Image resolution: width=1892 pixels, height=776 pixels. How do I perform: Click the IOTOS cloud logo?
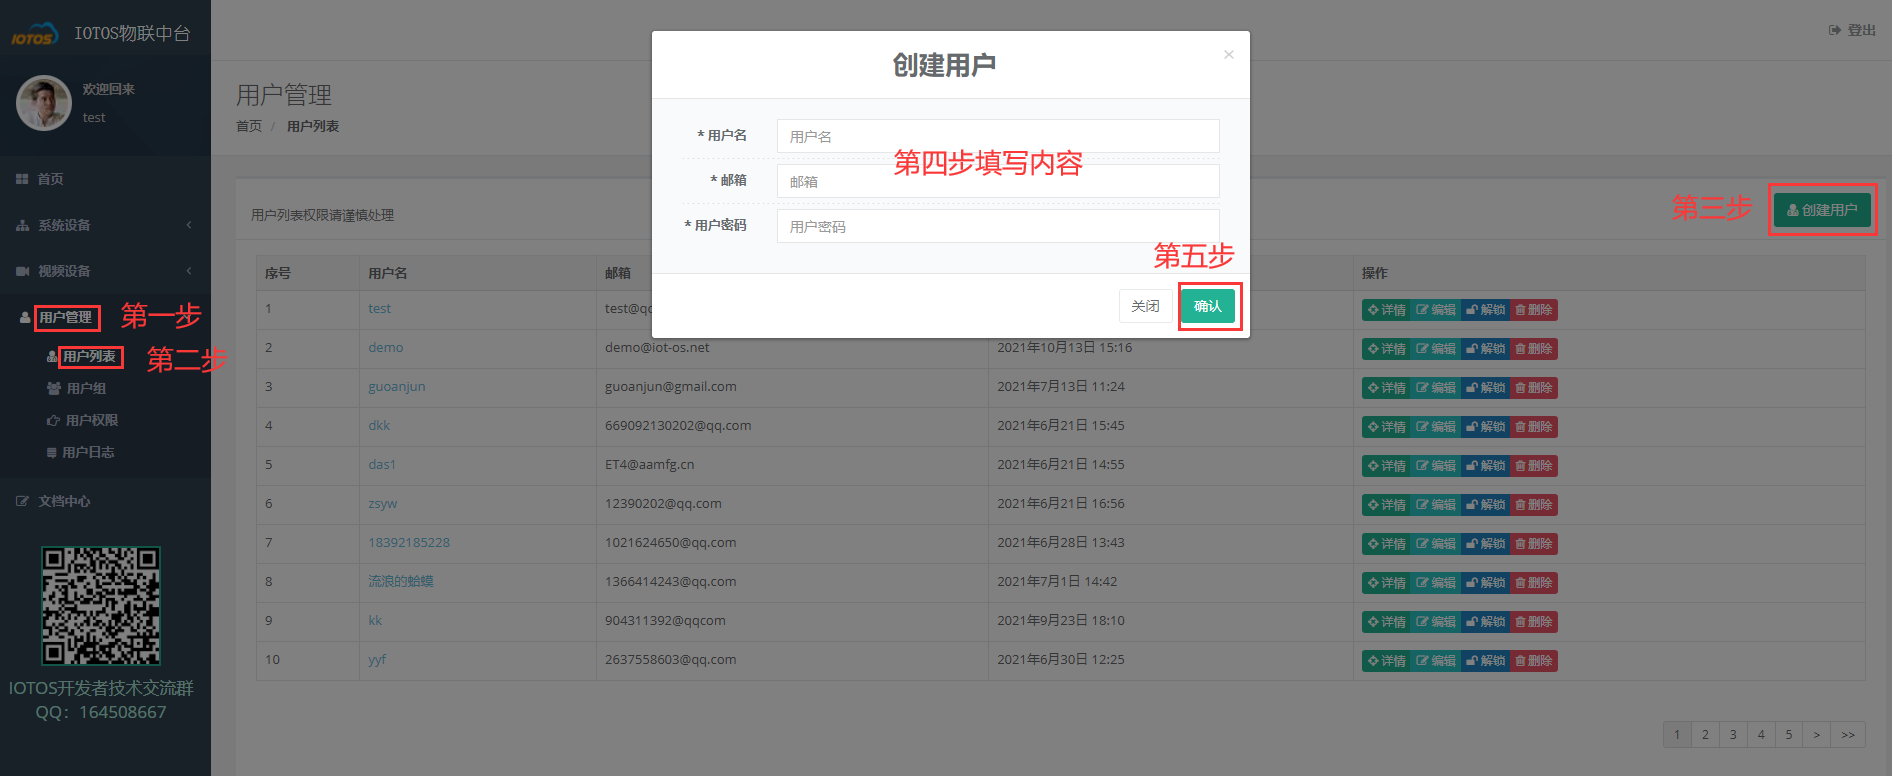coord(35,34)
